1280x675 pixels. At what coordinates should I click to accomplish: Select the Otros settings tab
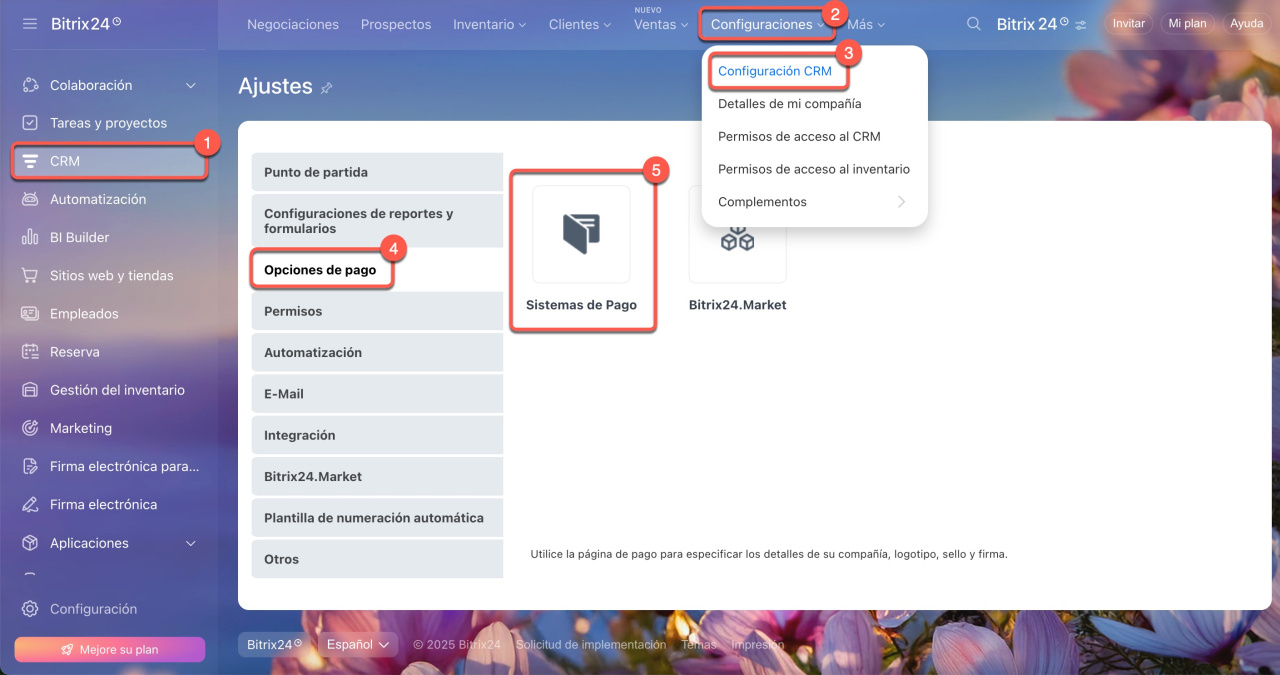click(377, 559)
